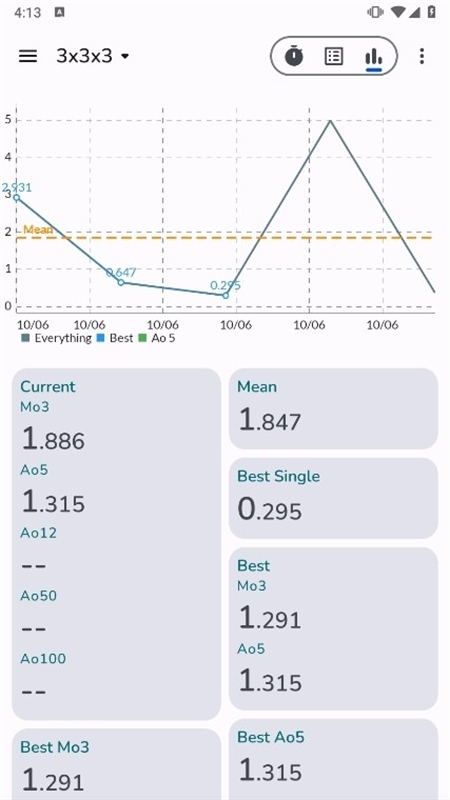Click the dropdown arrow beside 3x3x3
This screenshot has width=450, height=800.
[125, 56]
